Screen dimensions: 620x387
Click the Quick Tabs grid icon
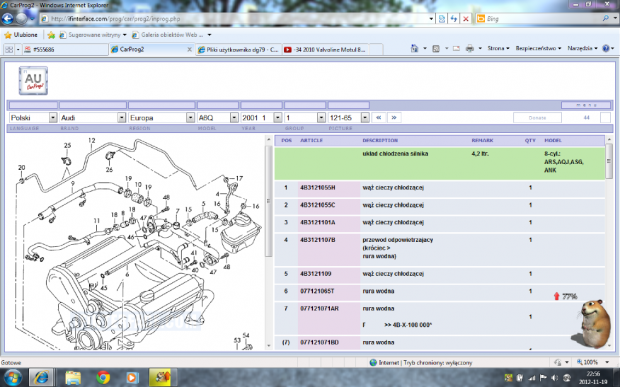(9, 49)
